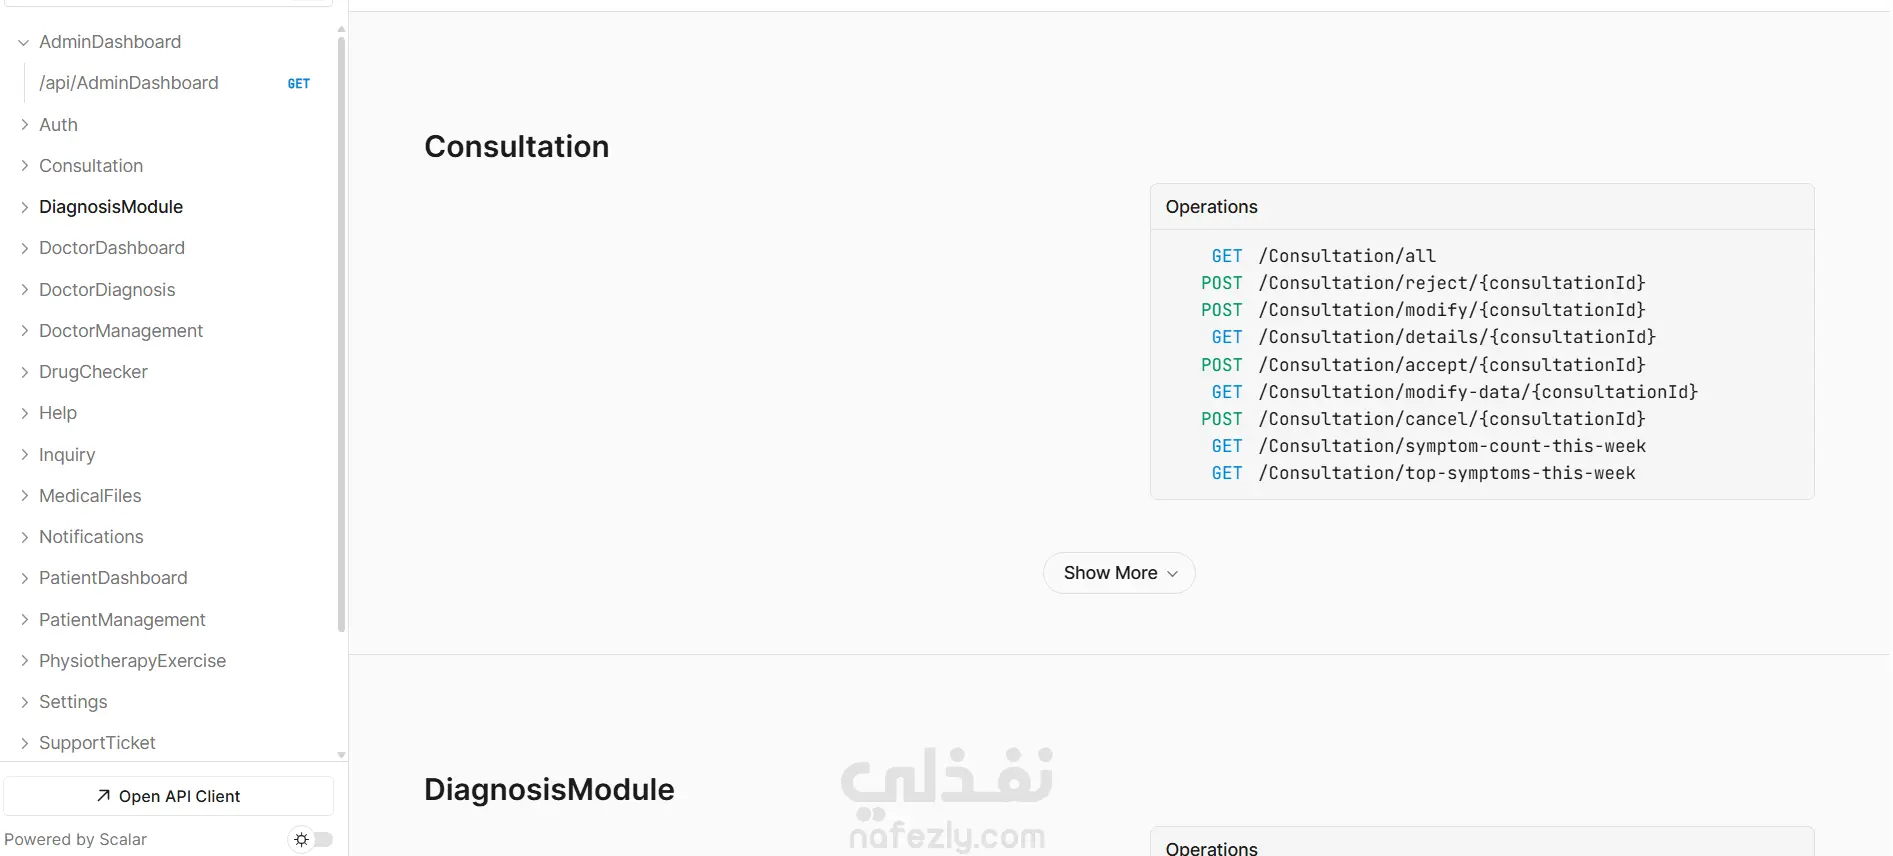The height and width of the screenshot is (856, 1893).
Task: Open POST /Consultation/reject/{consultationId} operation
Action: pyautogui.click(x=1423, y=283)
